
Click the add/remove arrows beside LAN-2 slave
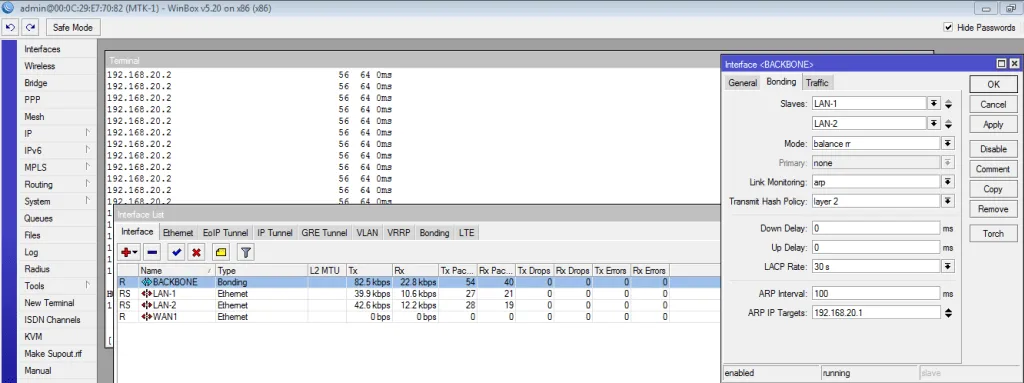pos(948,124)
